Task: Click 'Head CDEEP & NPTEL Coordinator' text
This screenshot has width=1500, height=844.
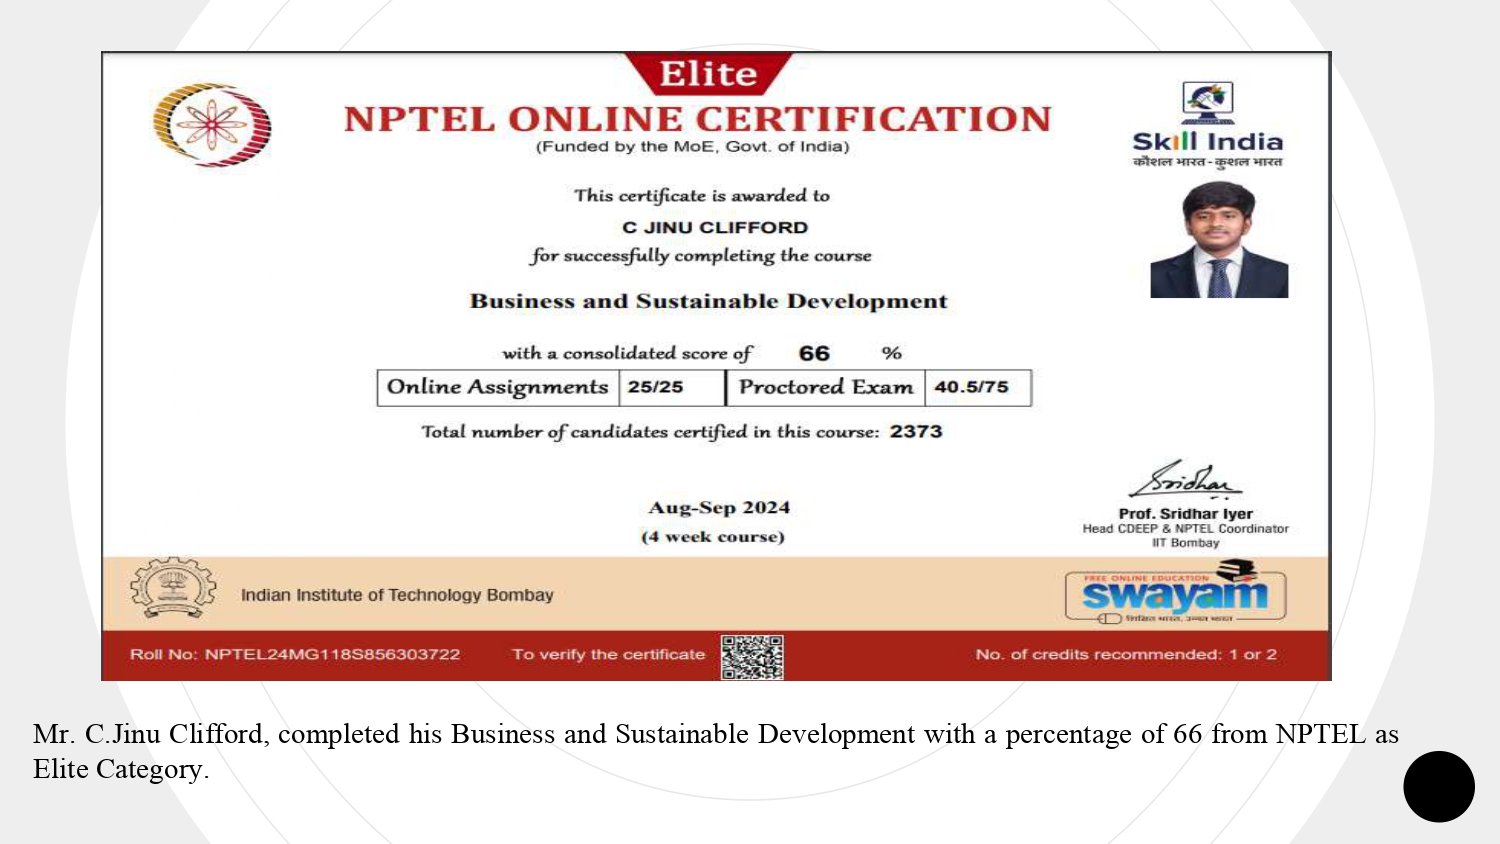Action: pyautogui.click(x=1185, y=528)
